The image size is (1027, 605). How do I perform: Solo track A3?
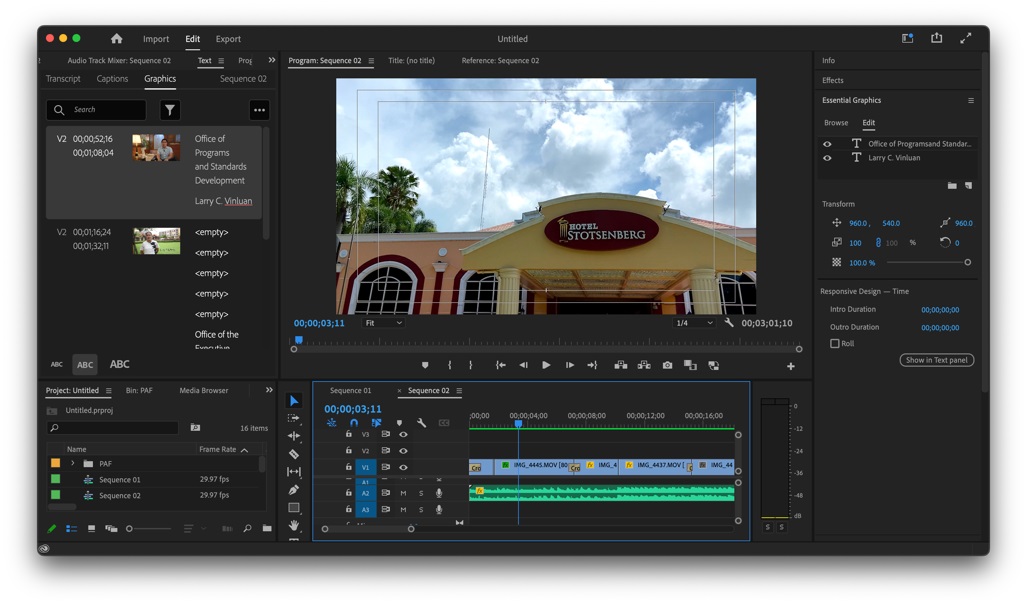point(421,509)
